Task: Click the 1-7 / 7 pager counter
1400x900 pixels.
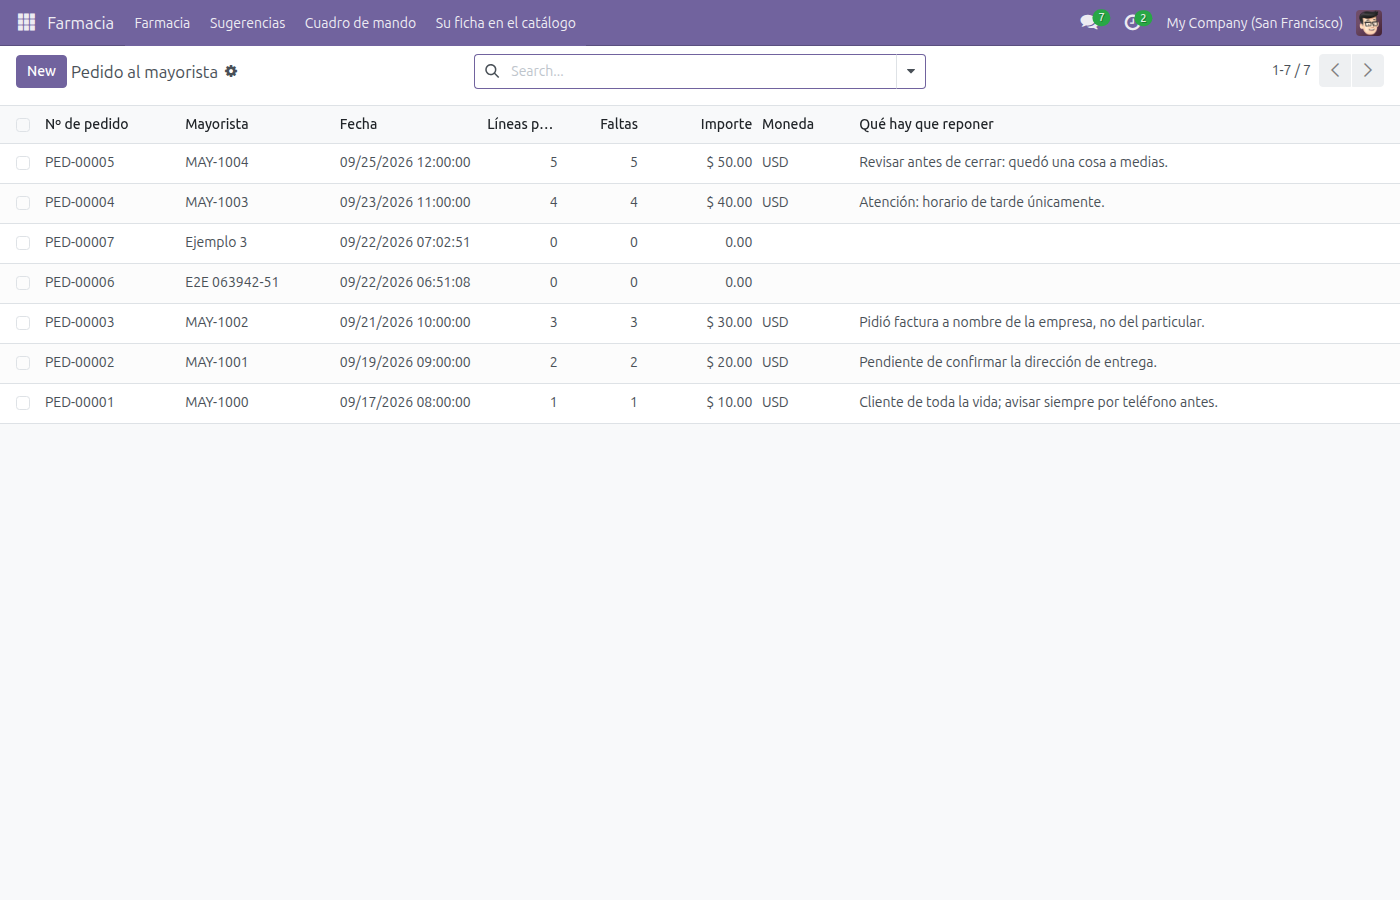Action: point(1291,70)
